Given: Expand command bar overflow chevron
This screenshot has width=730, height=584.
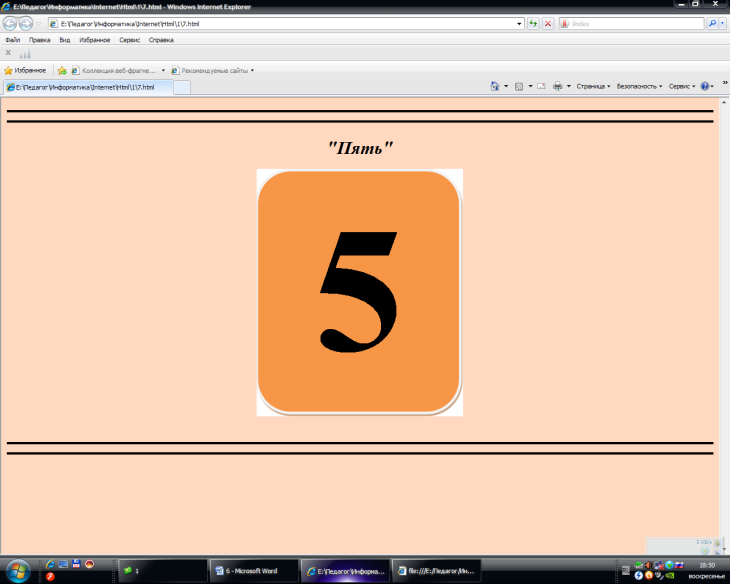Looking at the screenshot, I should (725, 82).
